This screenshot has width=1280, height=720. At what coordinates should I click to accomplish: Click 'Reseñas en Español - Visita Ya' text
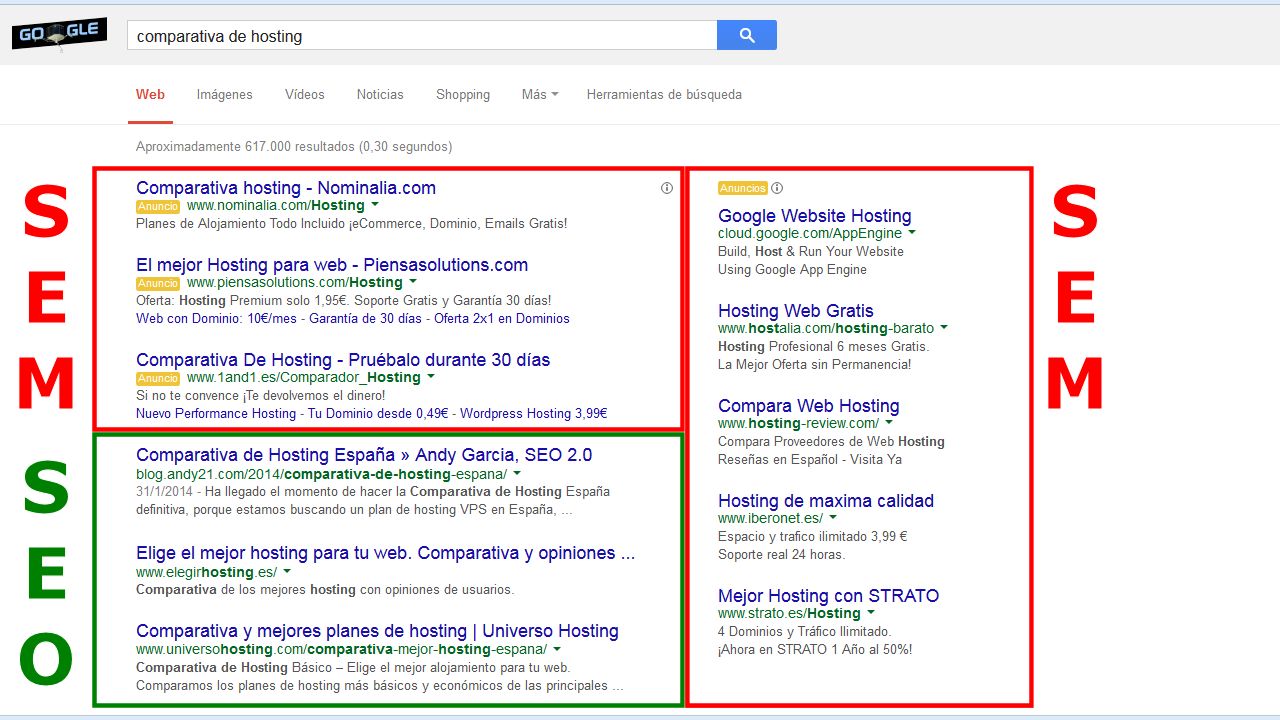(810, 459)
